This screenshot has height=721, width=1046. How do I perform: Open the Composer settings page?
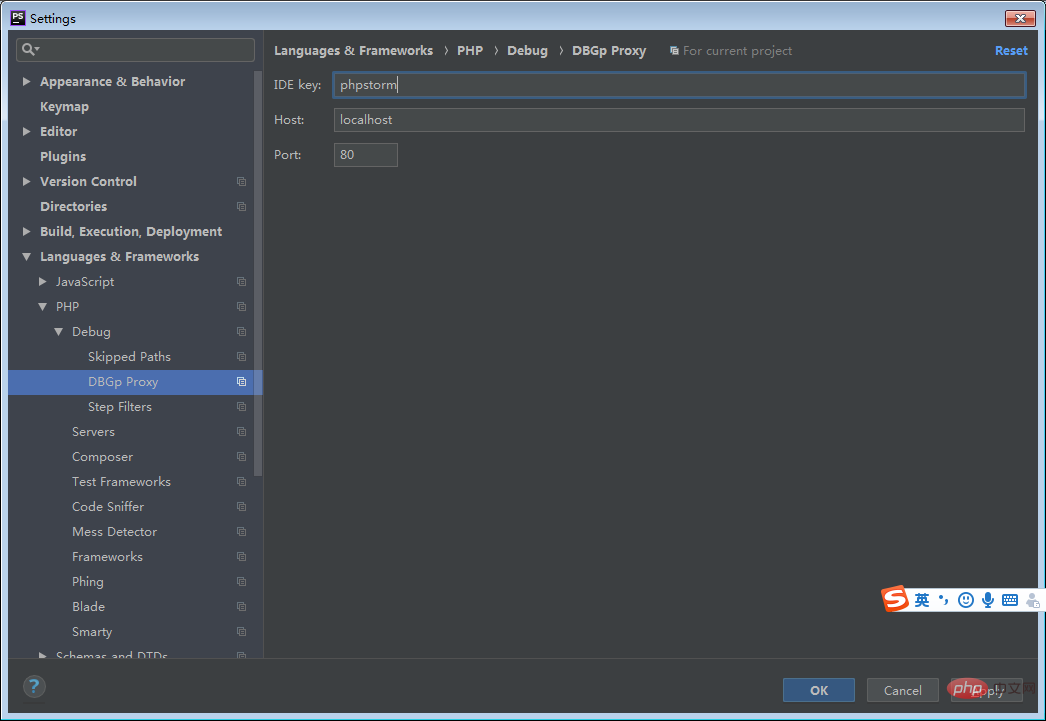(x=102, y=457)
